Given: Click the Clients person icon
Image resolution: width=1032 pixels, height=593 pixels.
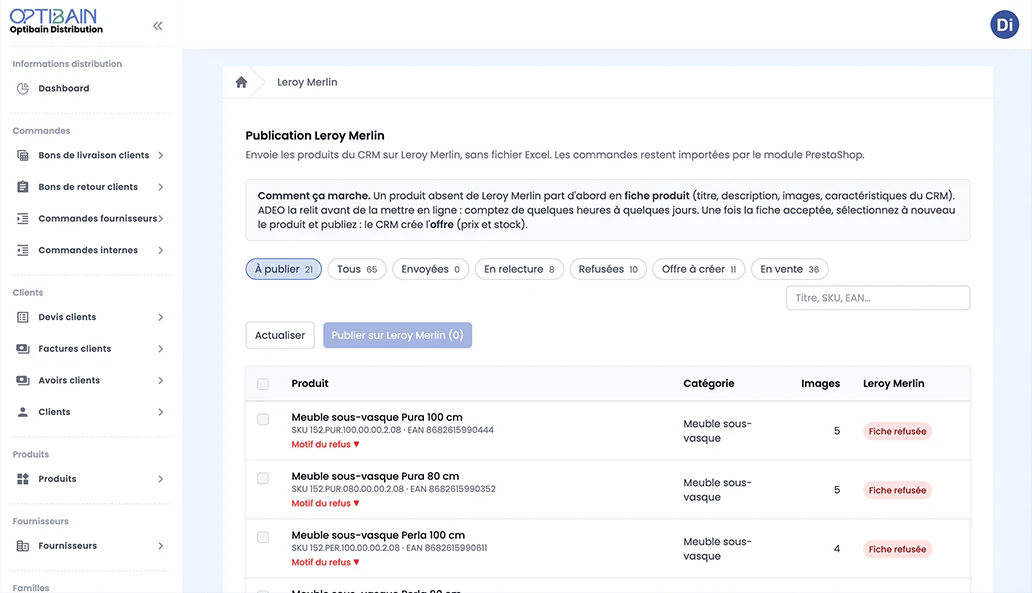Looking at the screenshot, I should 23,412.
